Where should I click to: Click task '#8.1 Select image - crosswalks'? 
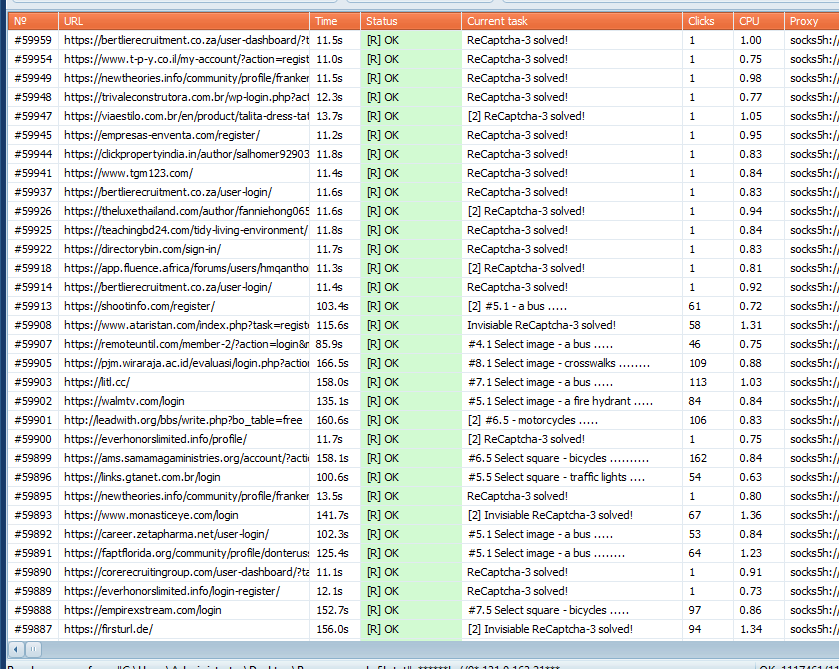[x=559, y=363]
